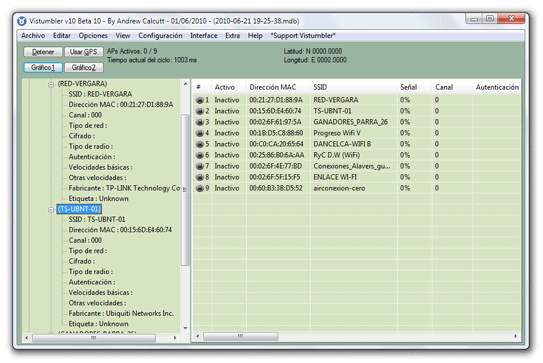Screen dimensions: 543x363
Task: Click the signal icon for row 7 Conexiones_Alavers
Action: click(x=199, y=166)
